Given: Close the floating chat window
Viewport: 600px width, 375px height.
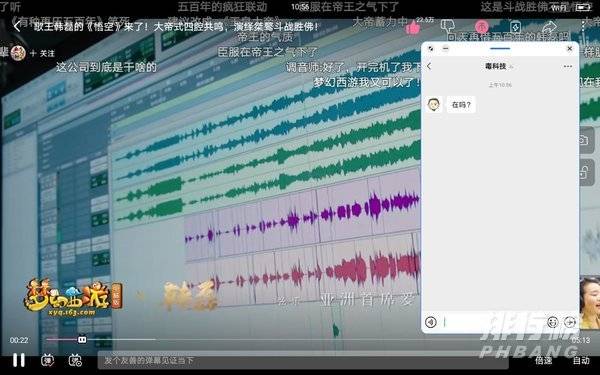Looking at the screenshot, I should 570,49.
